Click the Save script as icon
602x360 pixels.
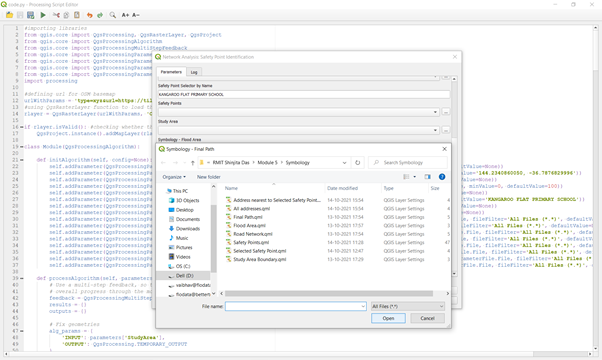pyautogui.click(x=31, y=15)
